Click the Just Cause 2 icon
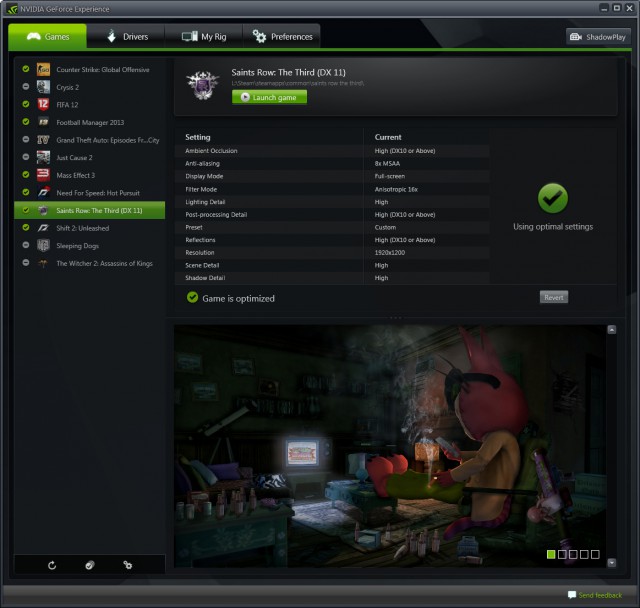Viewport: 640px width, 608px height. pos(43,157)
